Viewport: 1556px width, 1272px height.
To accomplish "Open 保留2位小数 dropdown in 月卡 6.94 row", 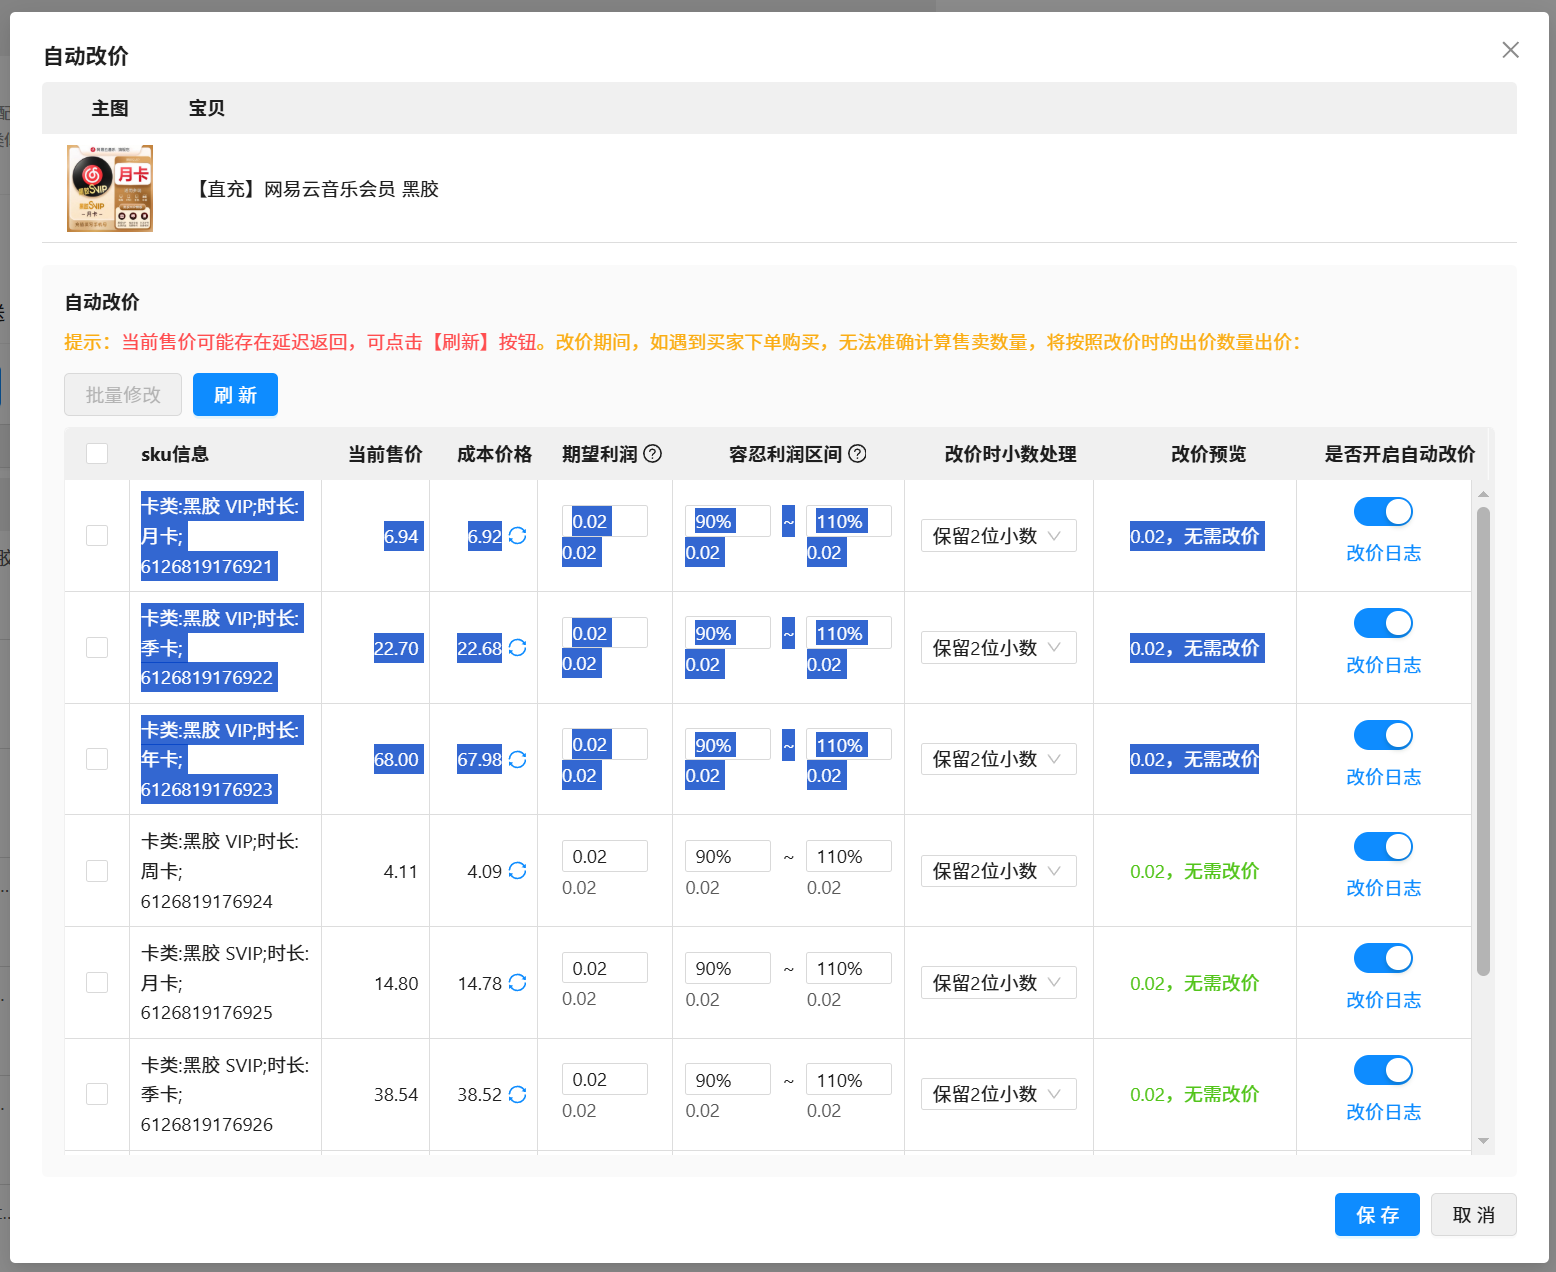I will [998, 536].
